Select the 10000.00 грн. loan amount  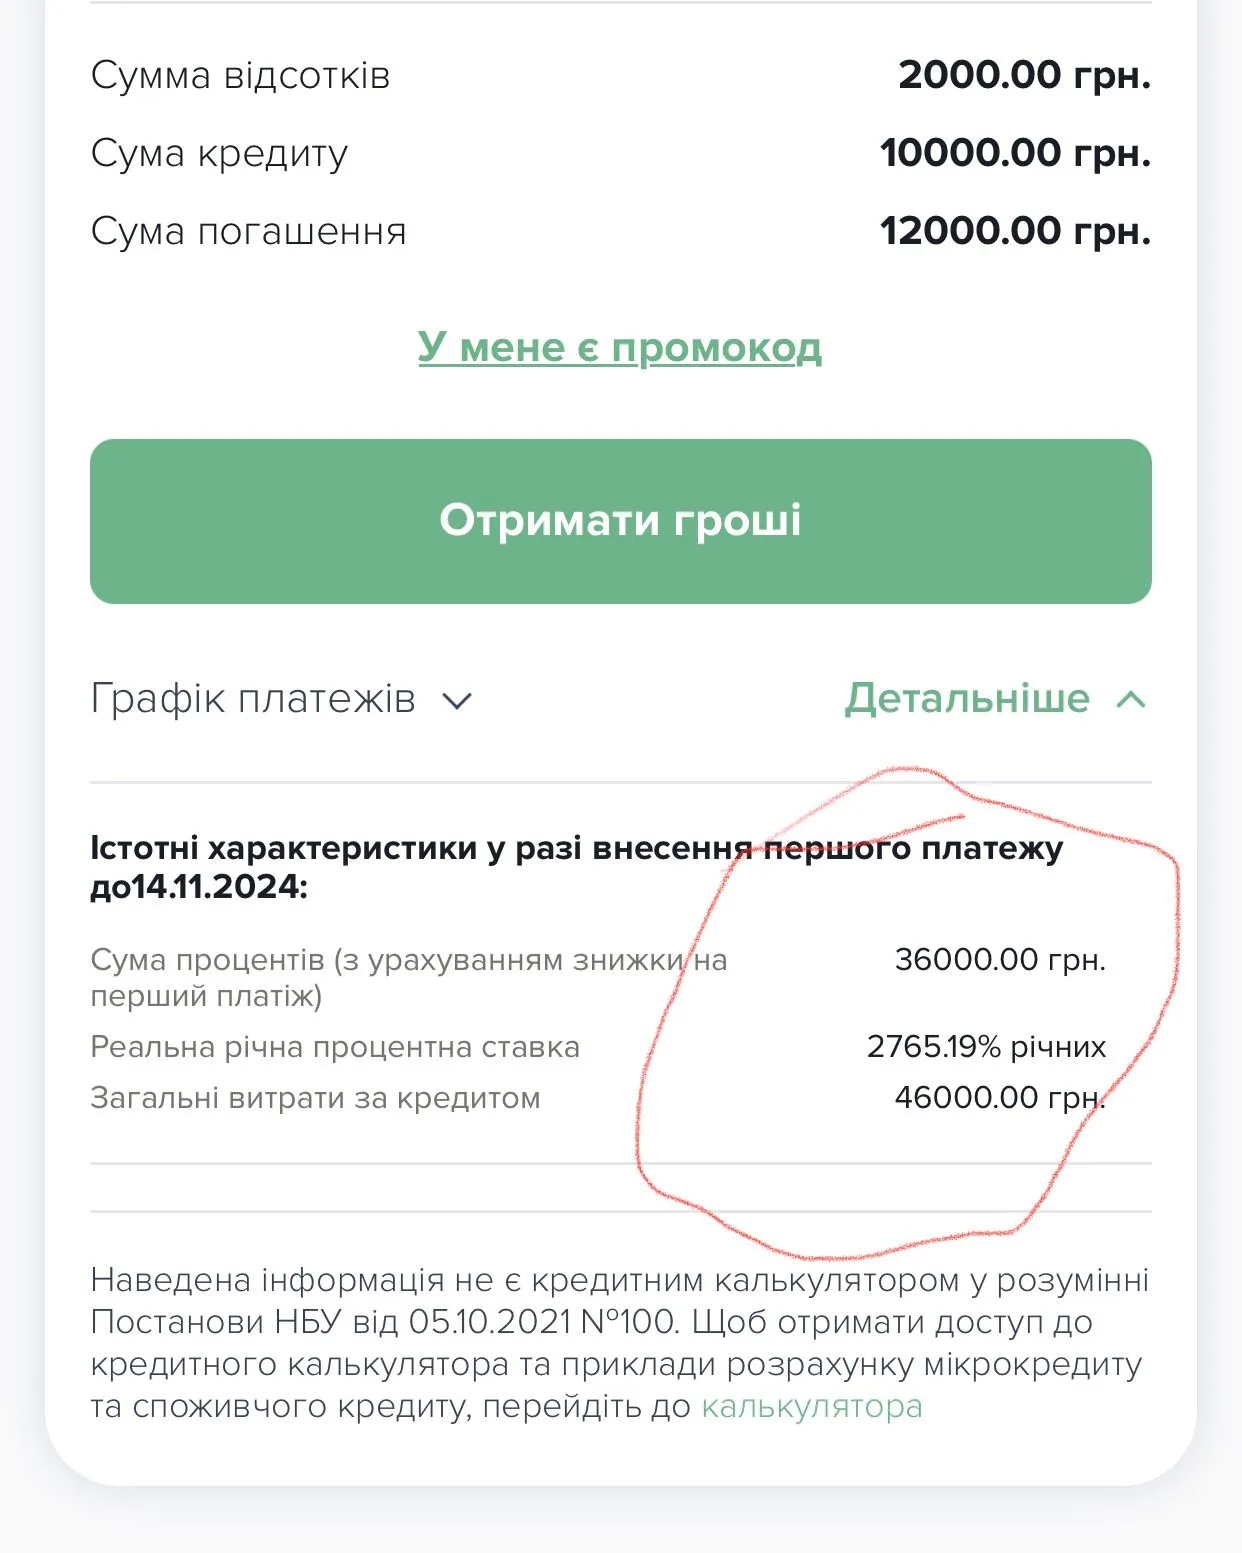[1015, 154]
